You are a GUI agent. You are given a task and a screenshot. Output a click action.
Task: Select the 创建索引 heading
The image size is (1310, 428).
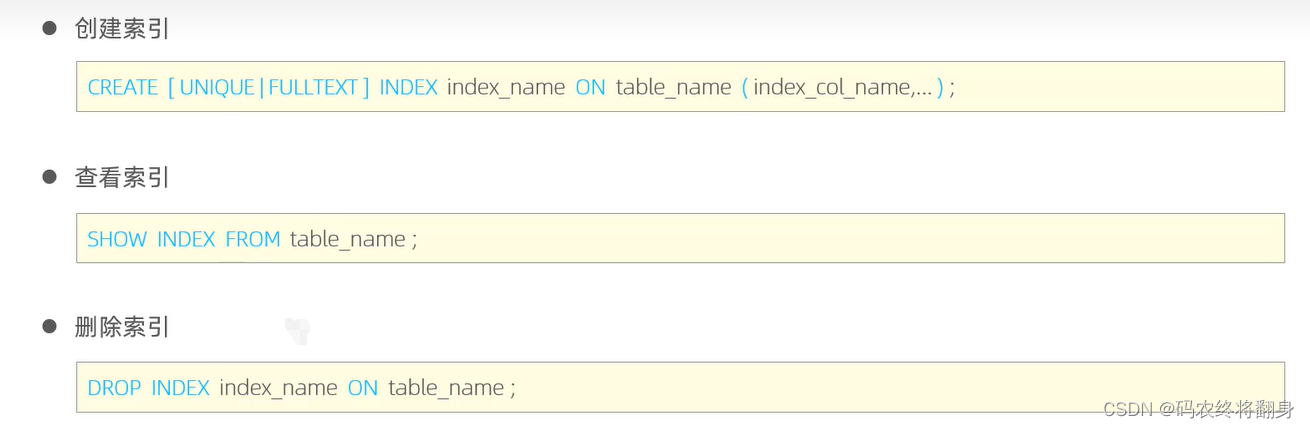(x=122, y=29)
